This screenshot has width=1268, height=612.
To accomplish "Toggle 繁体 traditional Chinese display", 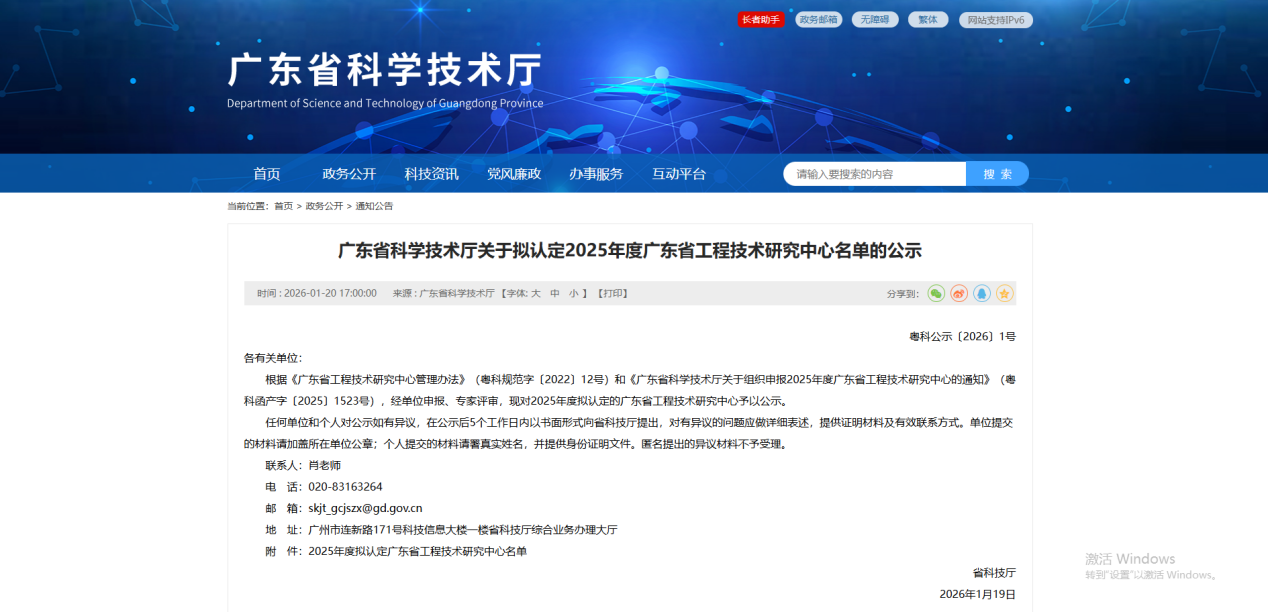I will [x=928, y=19].
